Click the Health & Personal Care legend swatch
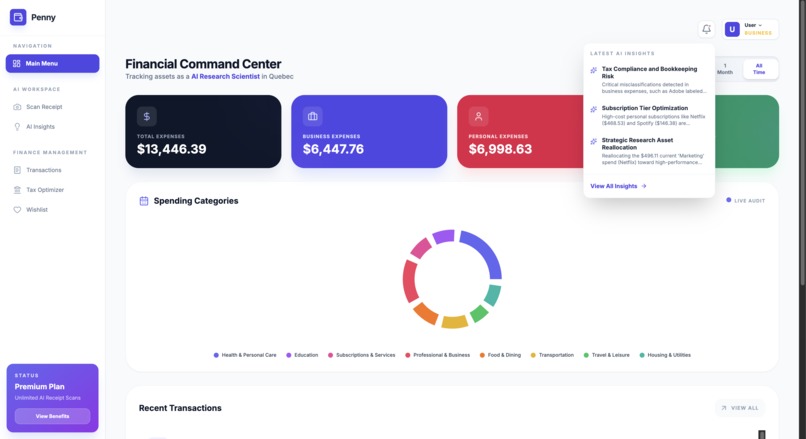The height and width of the screenshot is (439, 806). 216,355
